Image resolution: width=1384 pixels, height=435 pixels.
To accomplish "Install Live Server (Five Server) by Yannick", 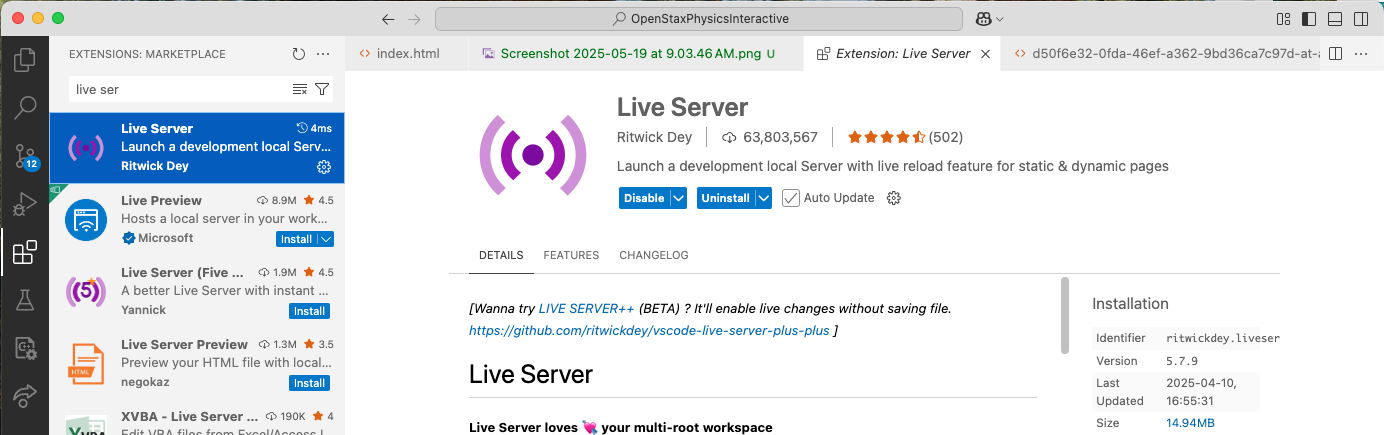I will click(x=309, y=311).
